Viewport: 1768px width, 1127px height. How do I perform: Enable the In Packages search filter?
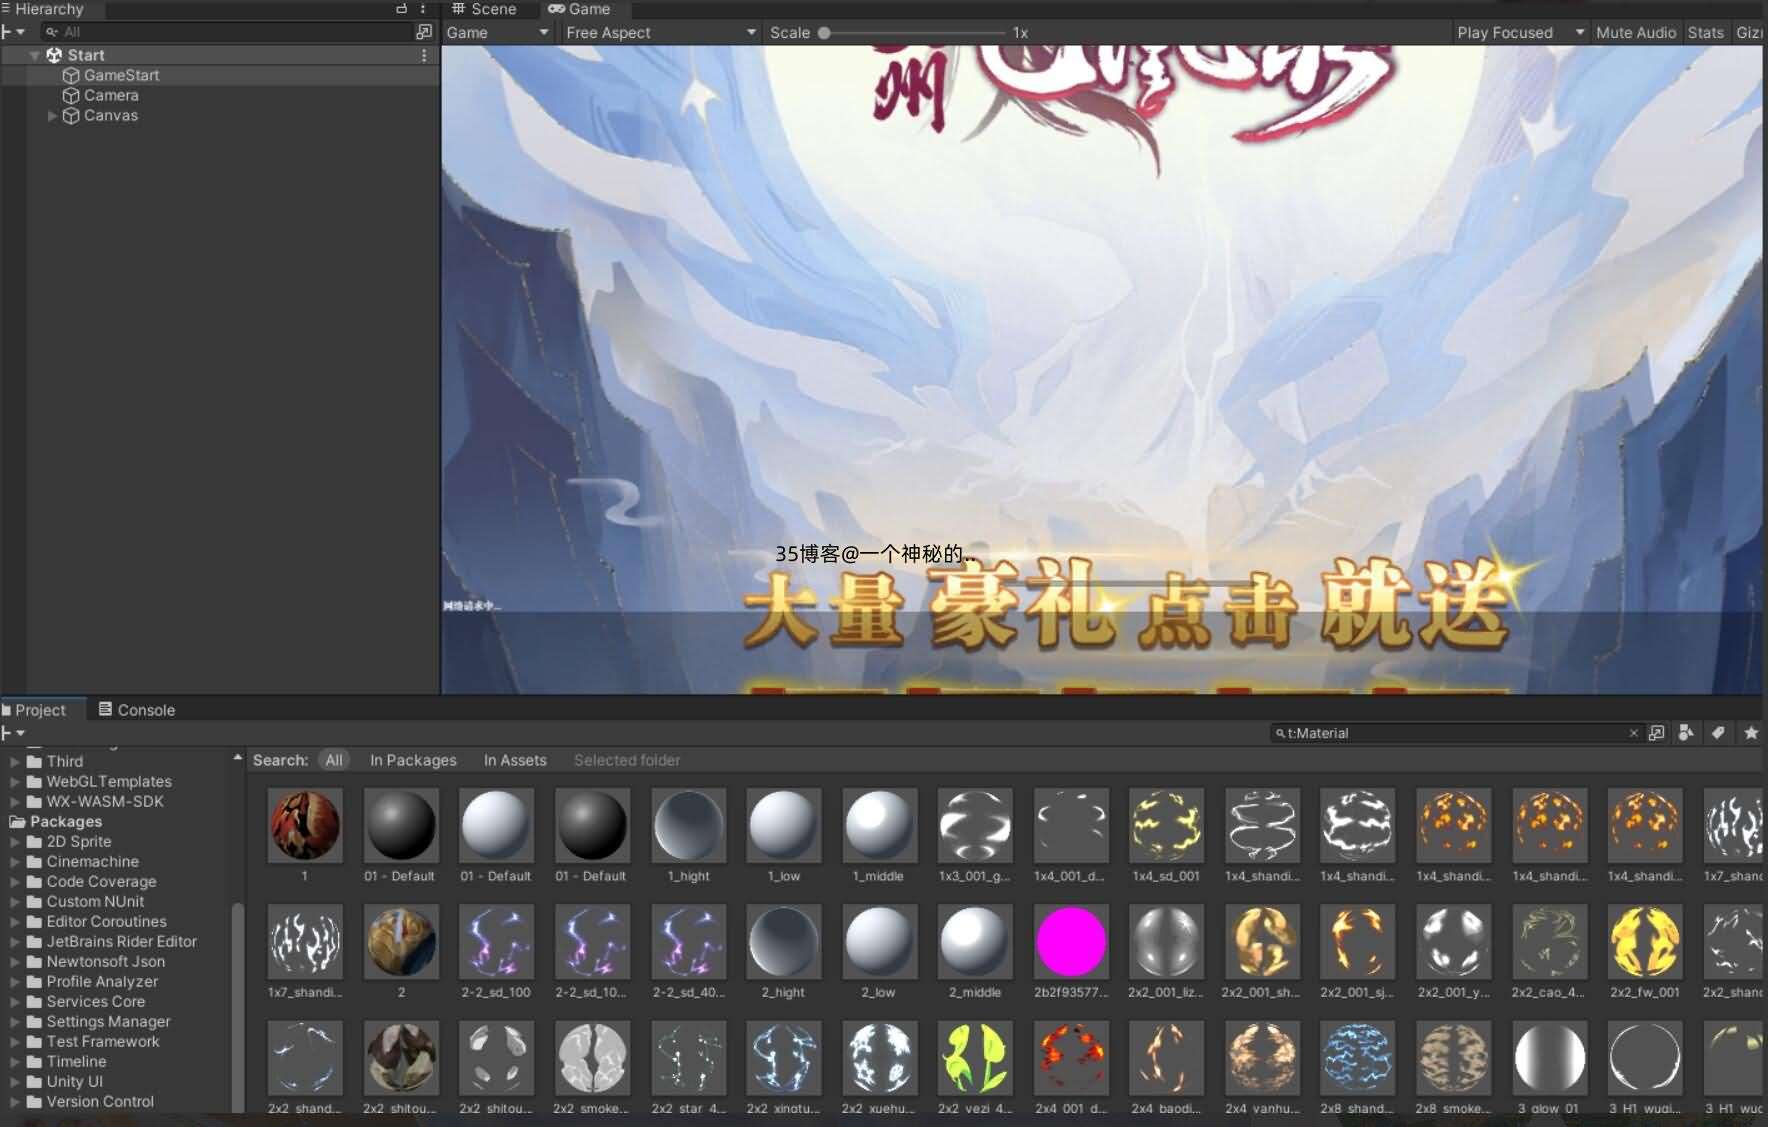pyautogui.click(x=413, y=760)
